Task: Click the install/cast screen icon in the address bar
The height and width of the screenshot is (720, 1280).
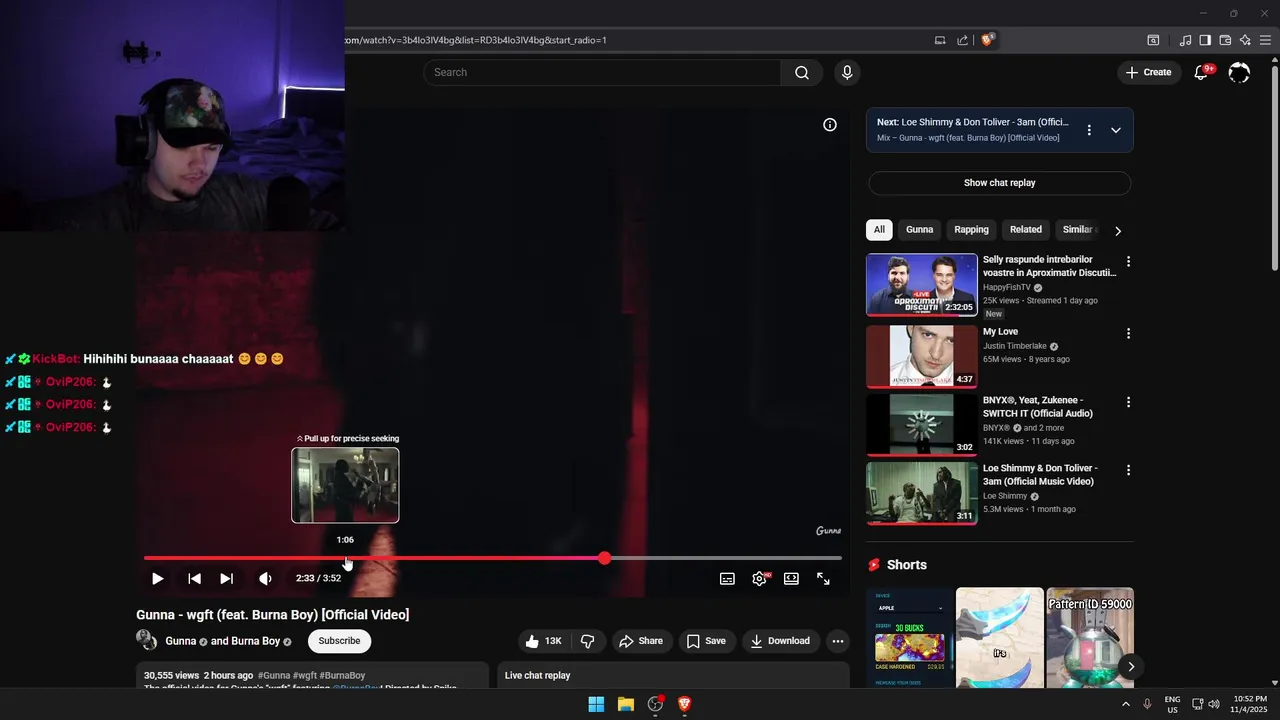Action: point(940,40)
